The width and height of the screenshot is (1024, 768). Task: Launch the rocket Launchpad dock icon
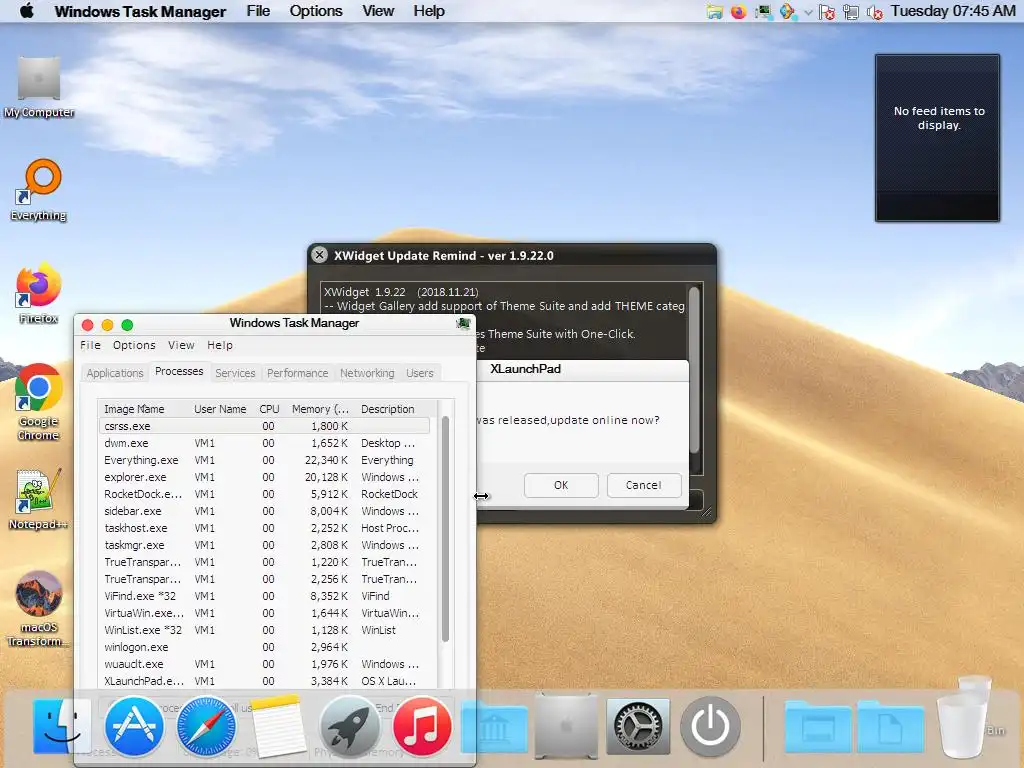(x=350, y=726)
